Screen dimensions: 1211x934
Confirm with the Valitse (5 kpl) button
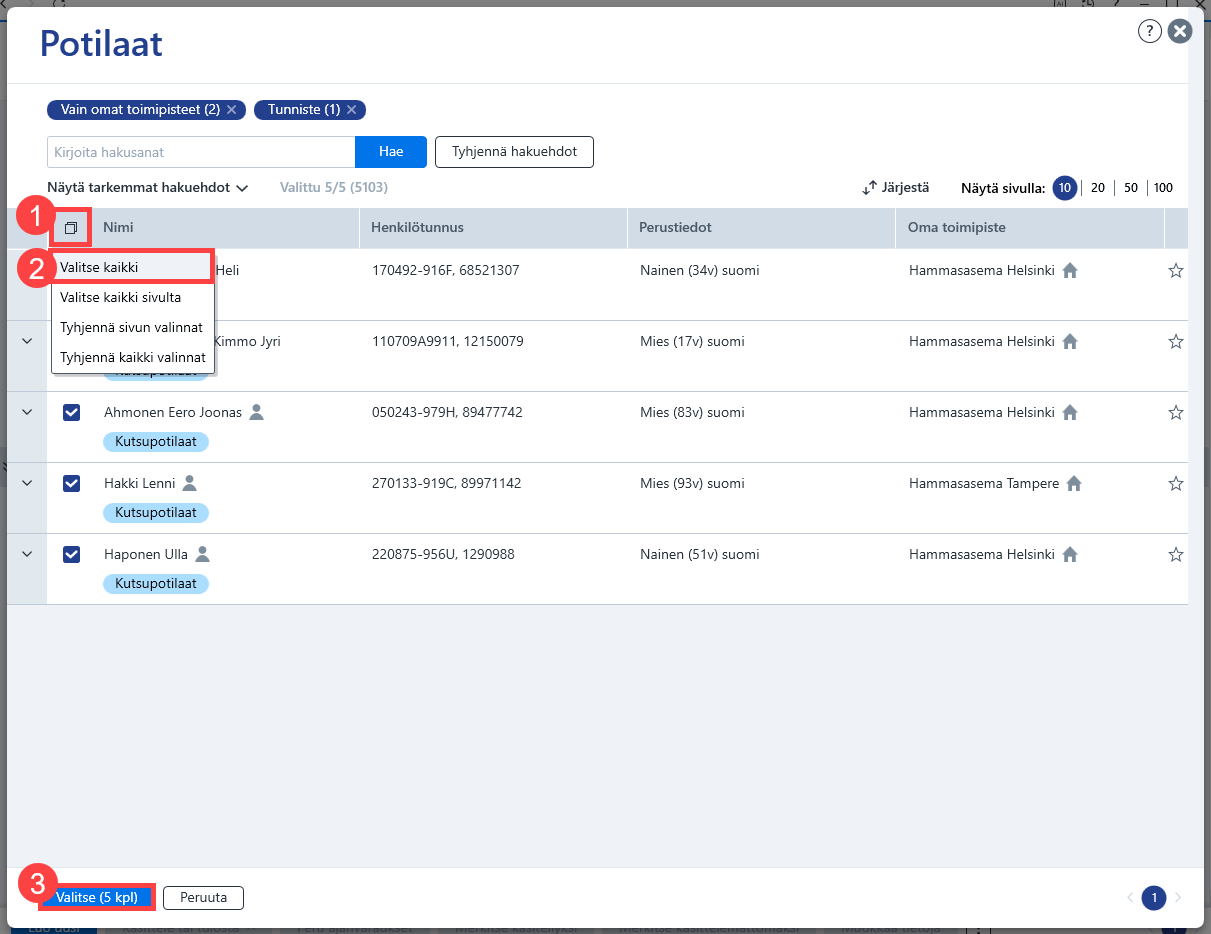pos(96,898)
